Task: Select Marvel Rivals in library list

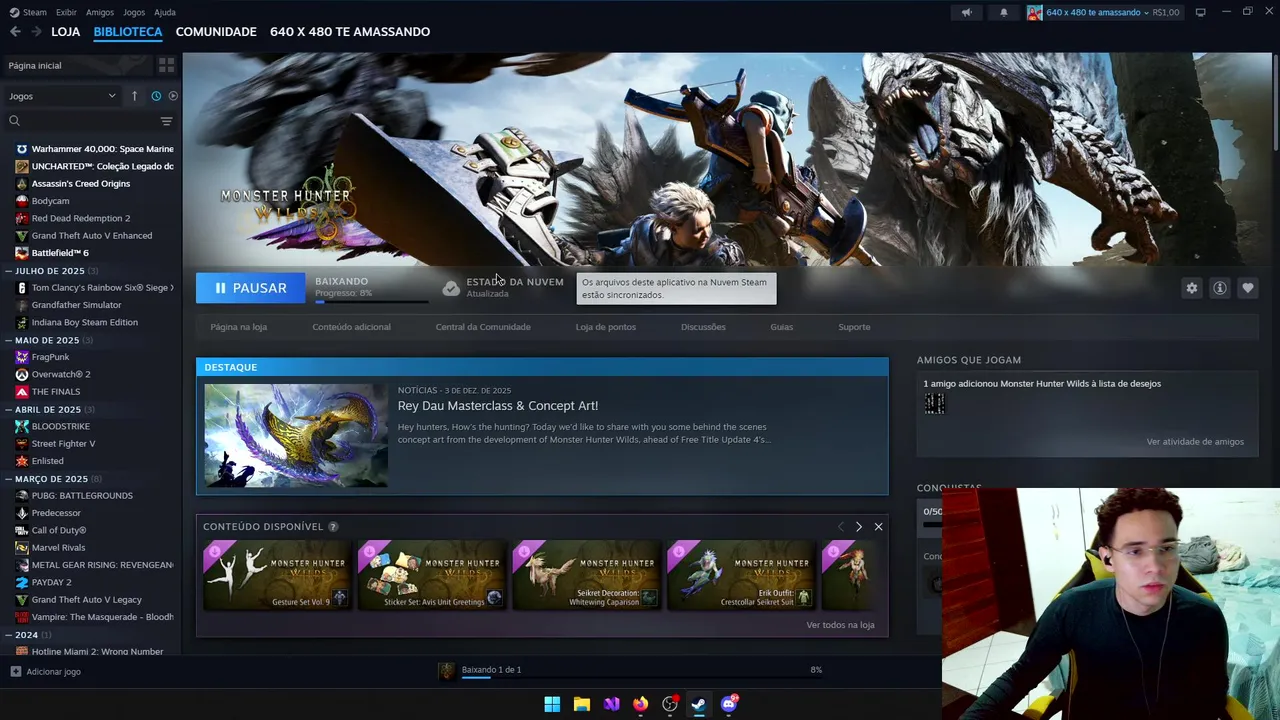Action: pyautogui.click(x=58, y=548)
